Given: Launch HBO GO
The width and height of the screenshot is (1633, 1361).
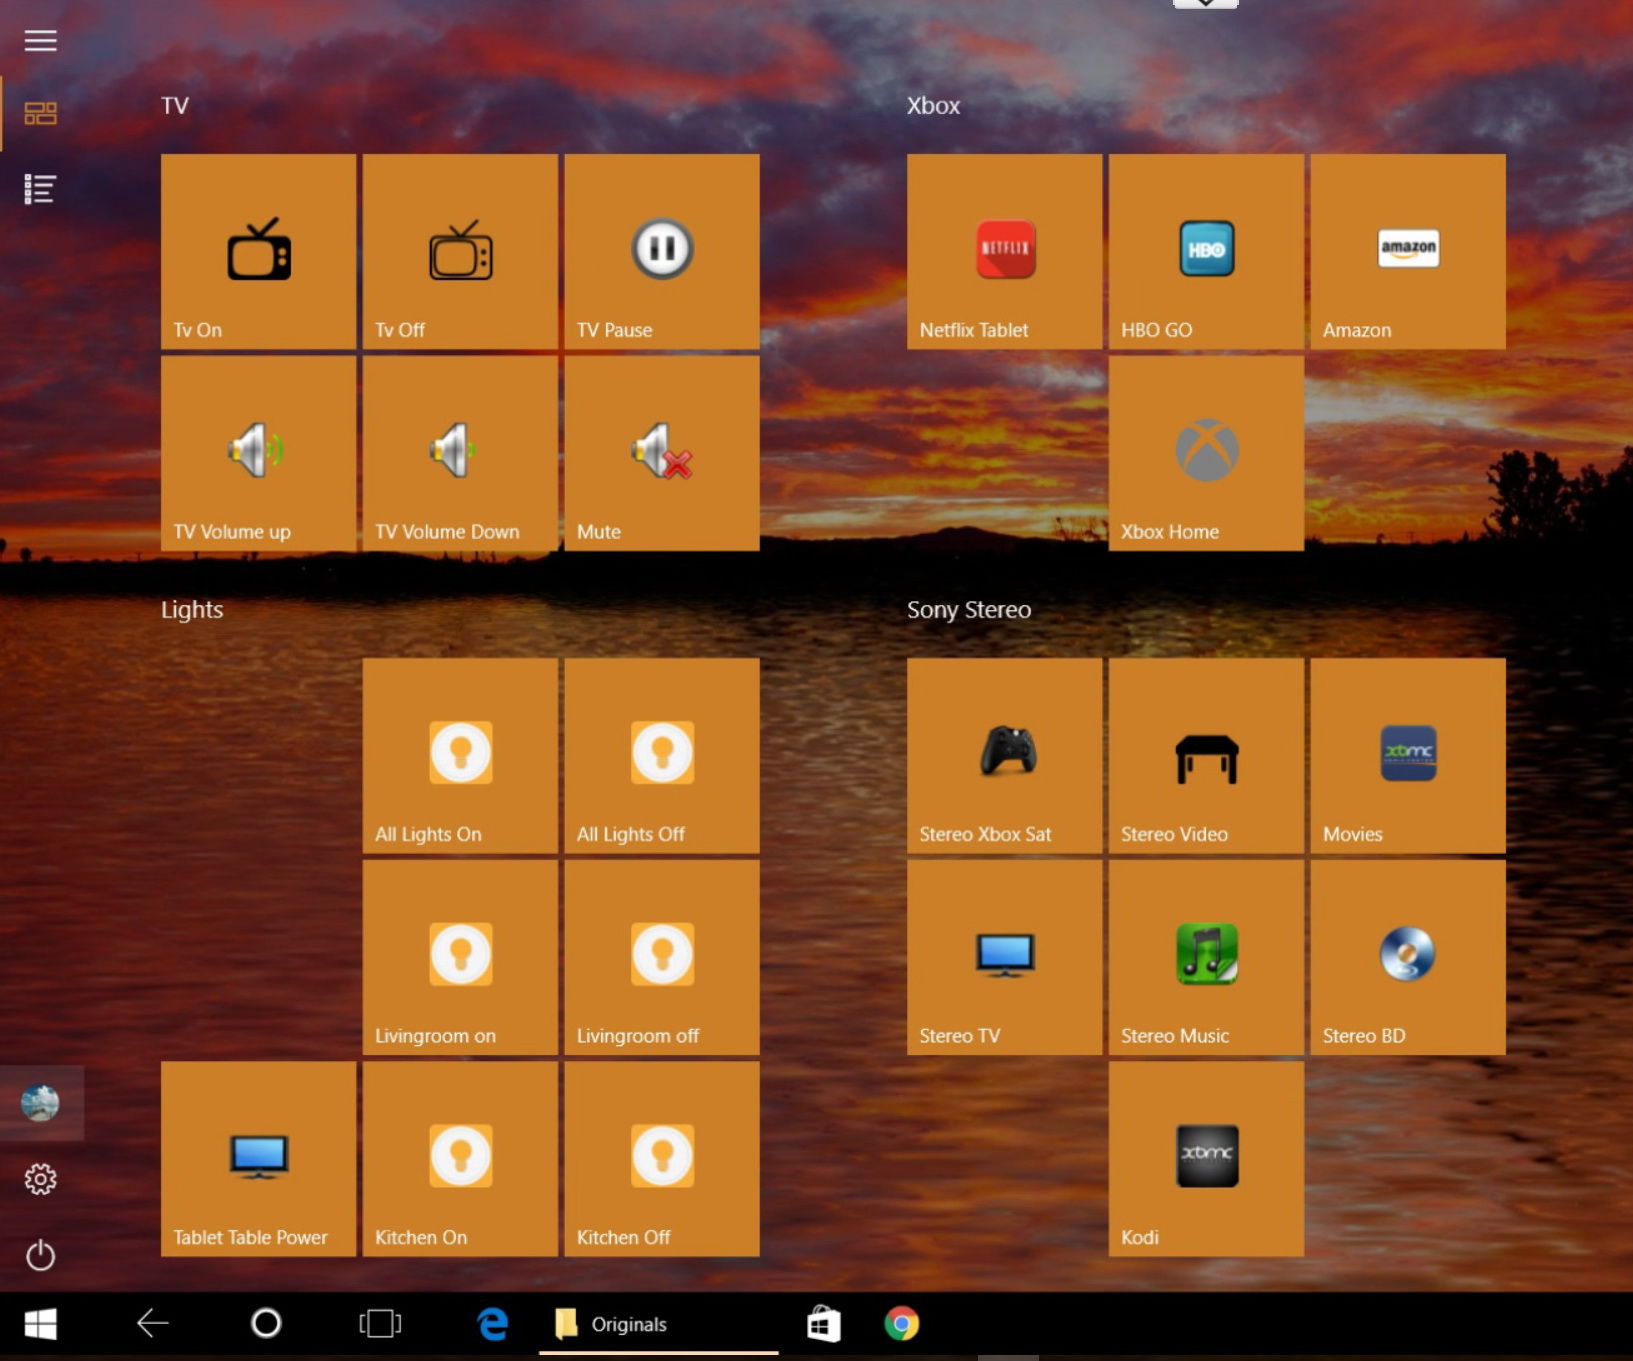Looking at the screenshot, I should coord(1205,250).
